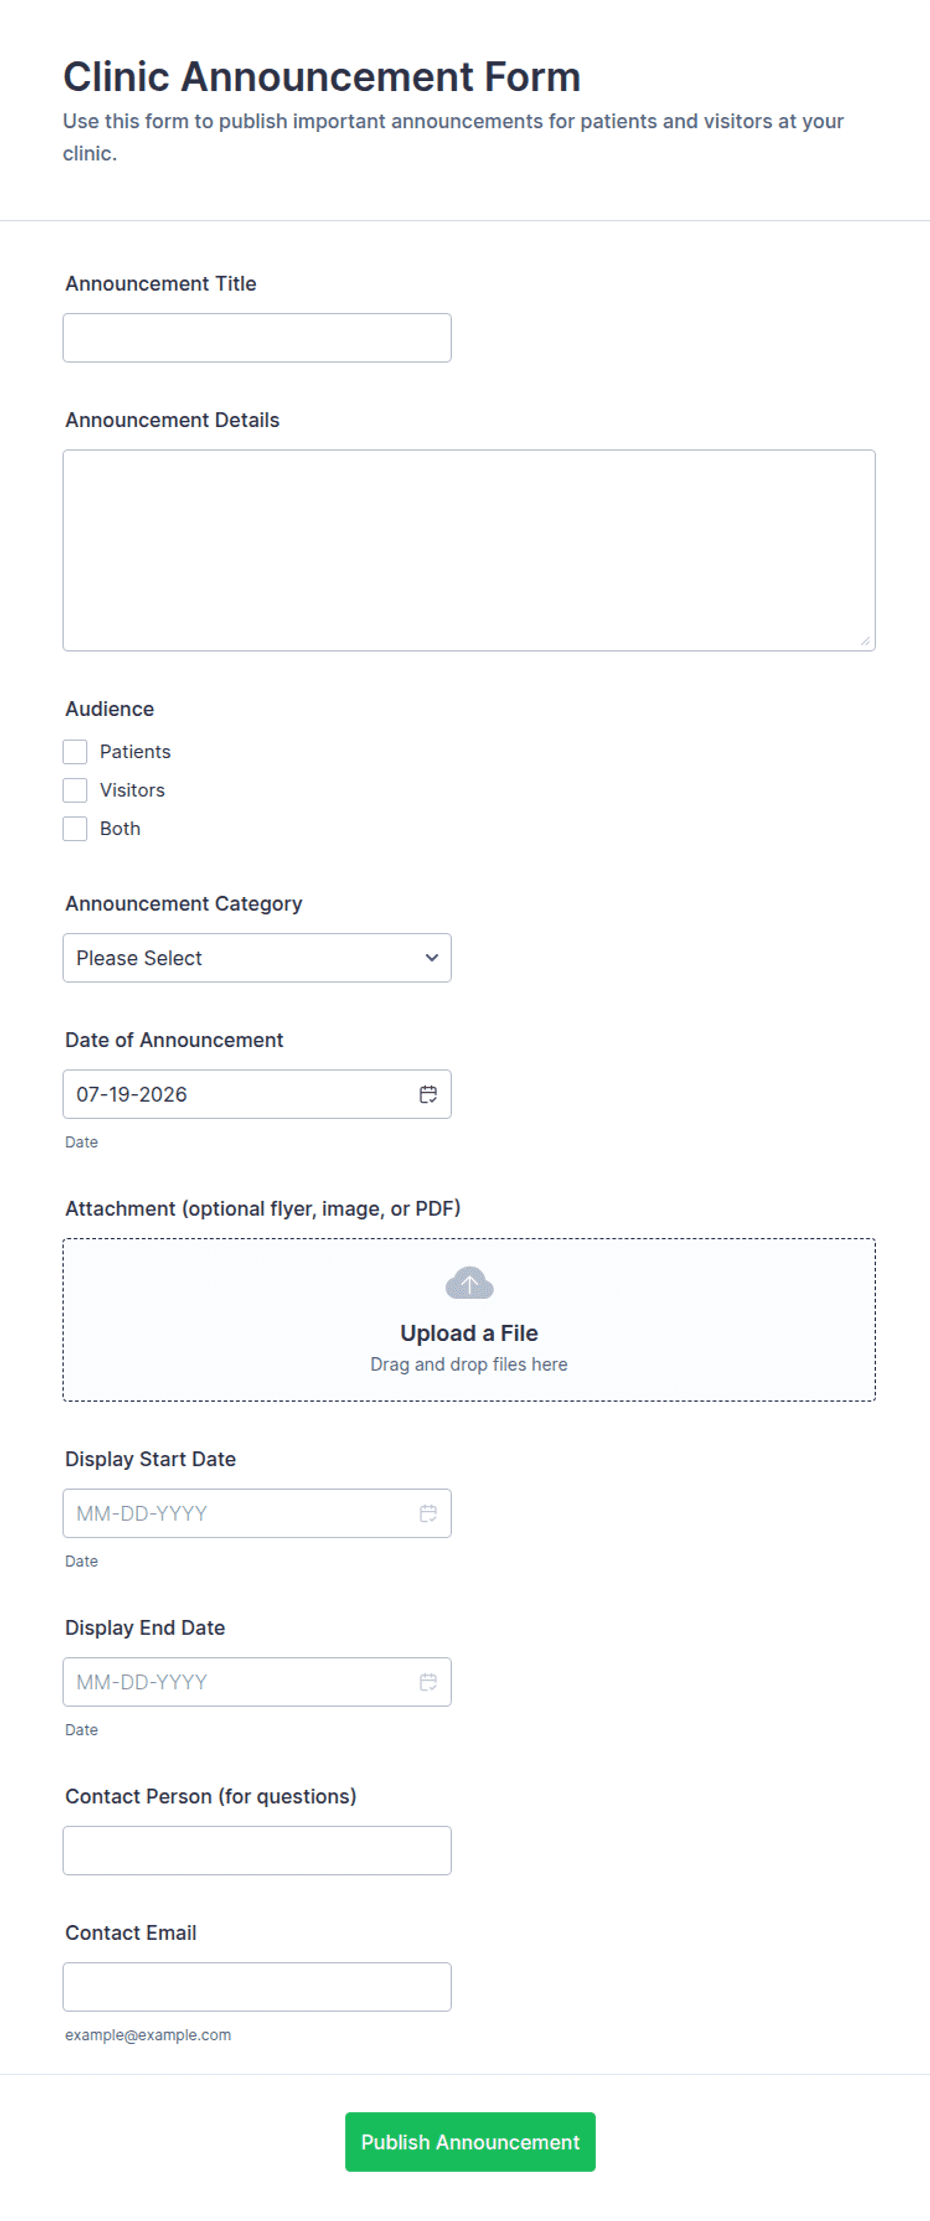The height and width of the screenshot is (2221, 930).
Task: Click the cloud upload icon
Action: click(x=469, y=1283)
